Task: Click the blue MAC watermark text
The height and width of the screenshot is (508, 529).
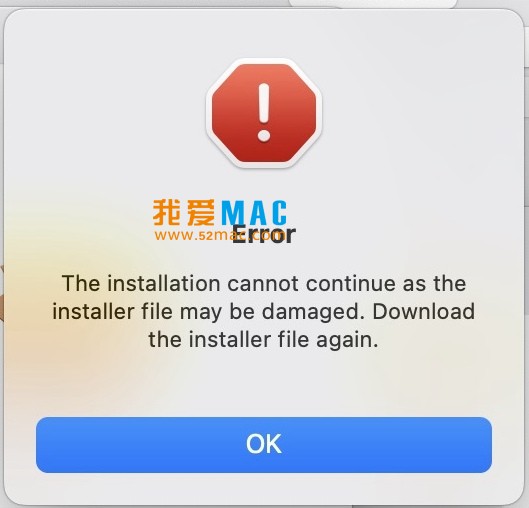Action: tap(254, 213)
